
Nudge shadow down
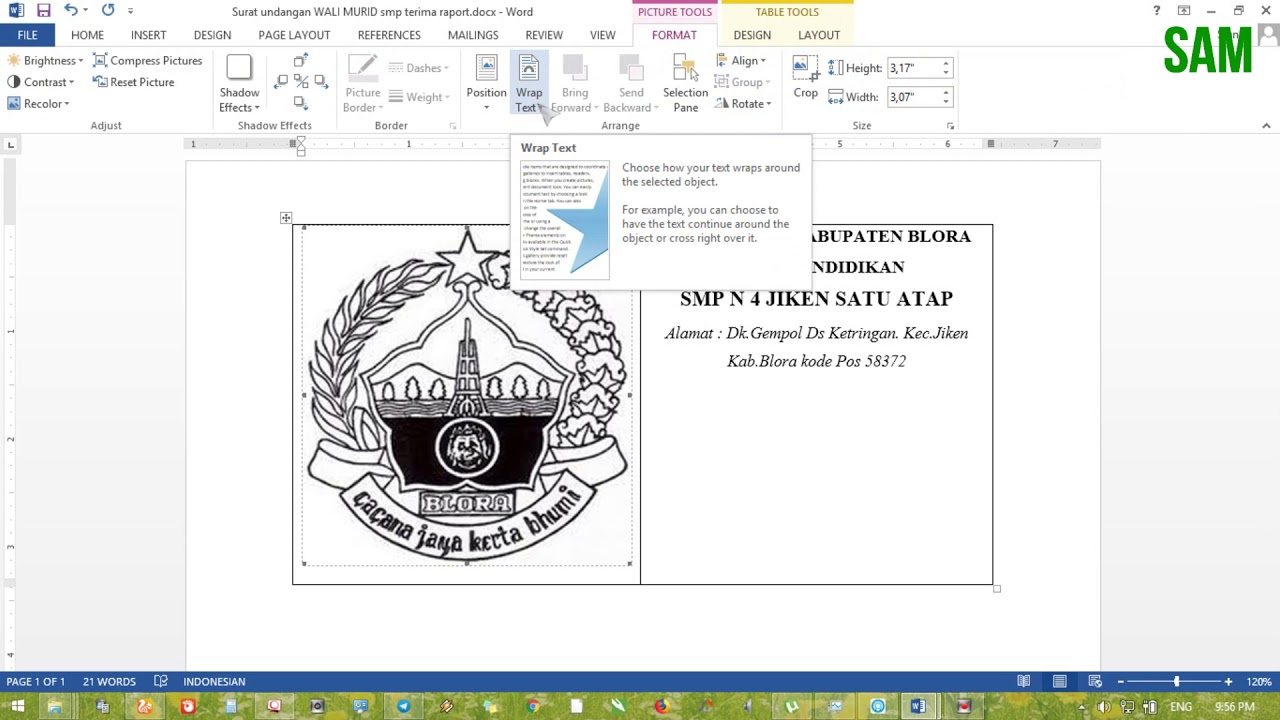[300, 102]
